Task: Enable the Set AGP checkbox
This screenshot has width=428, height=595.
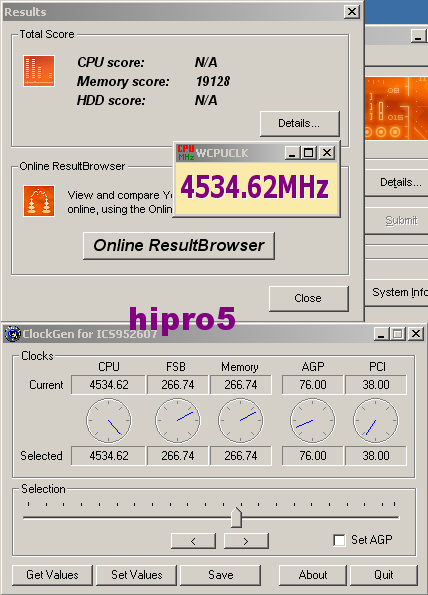Action: (339, 540)
